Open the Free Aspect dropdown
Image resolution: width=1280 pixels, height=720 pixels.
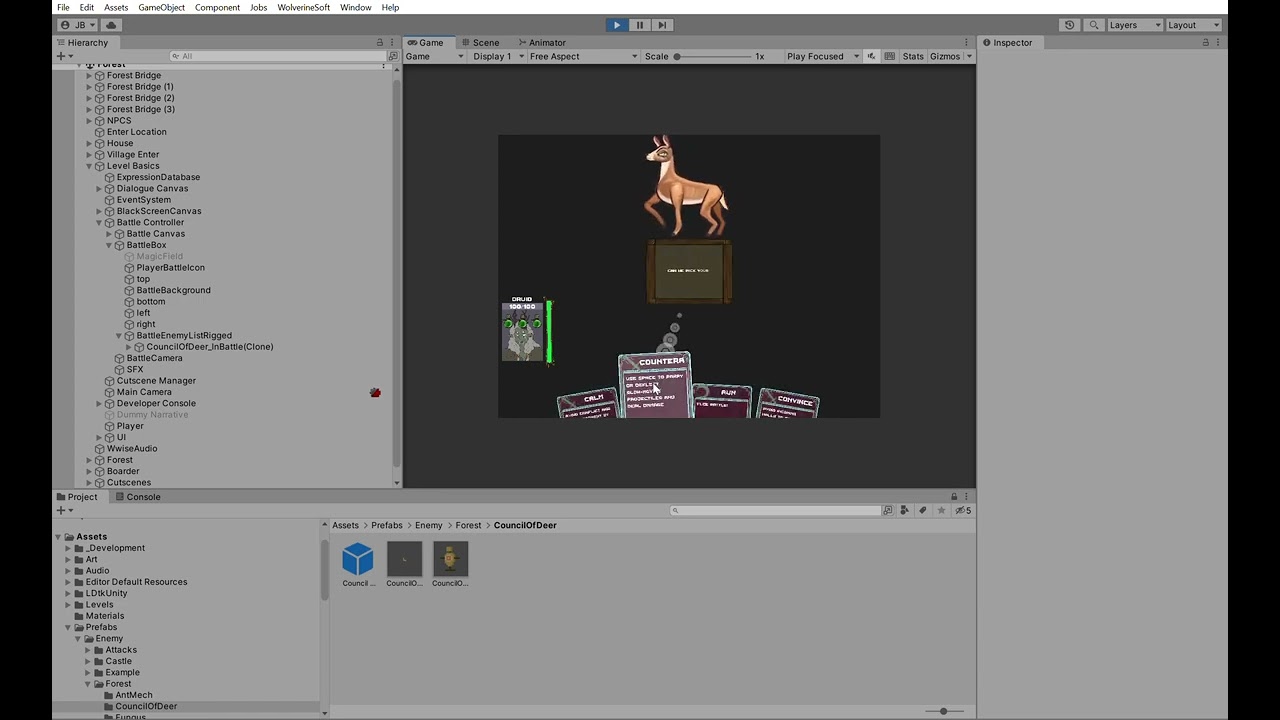583,57
